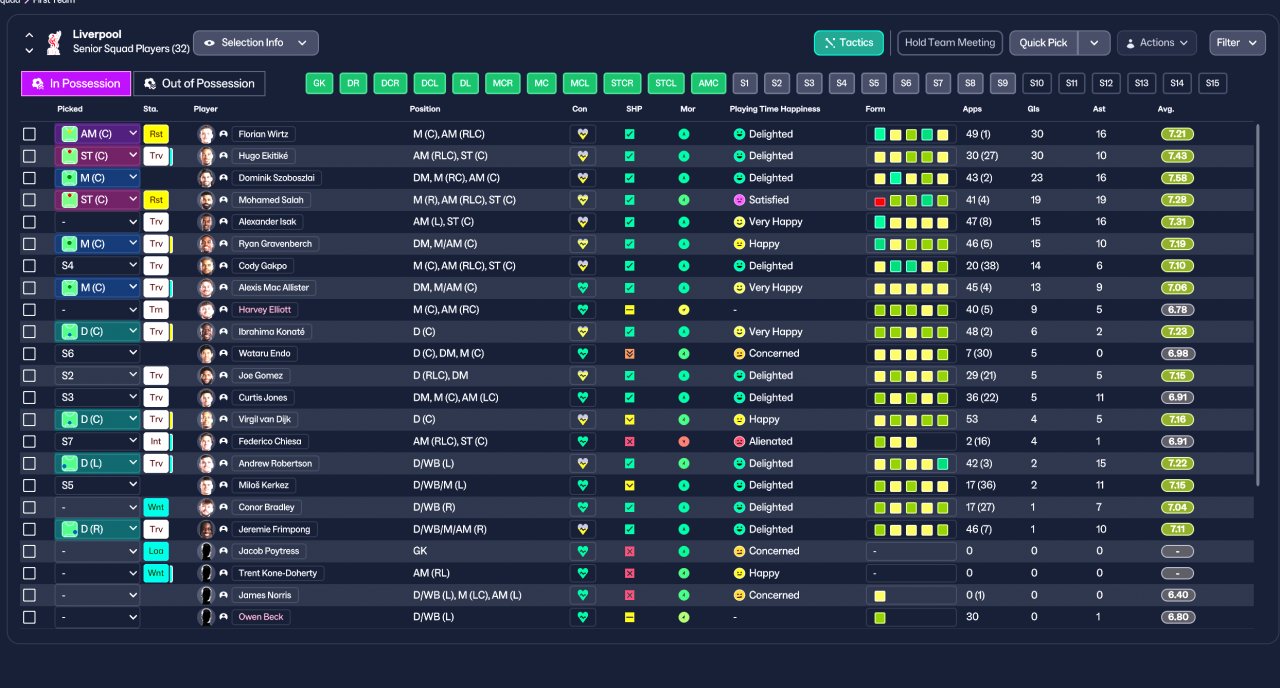Click Florian Wirtz player portrait
The height and width of the screenshot is (688, 1280).
point(206,134)
